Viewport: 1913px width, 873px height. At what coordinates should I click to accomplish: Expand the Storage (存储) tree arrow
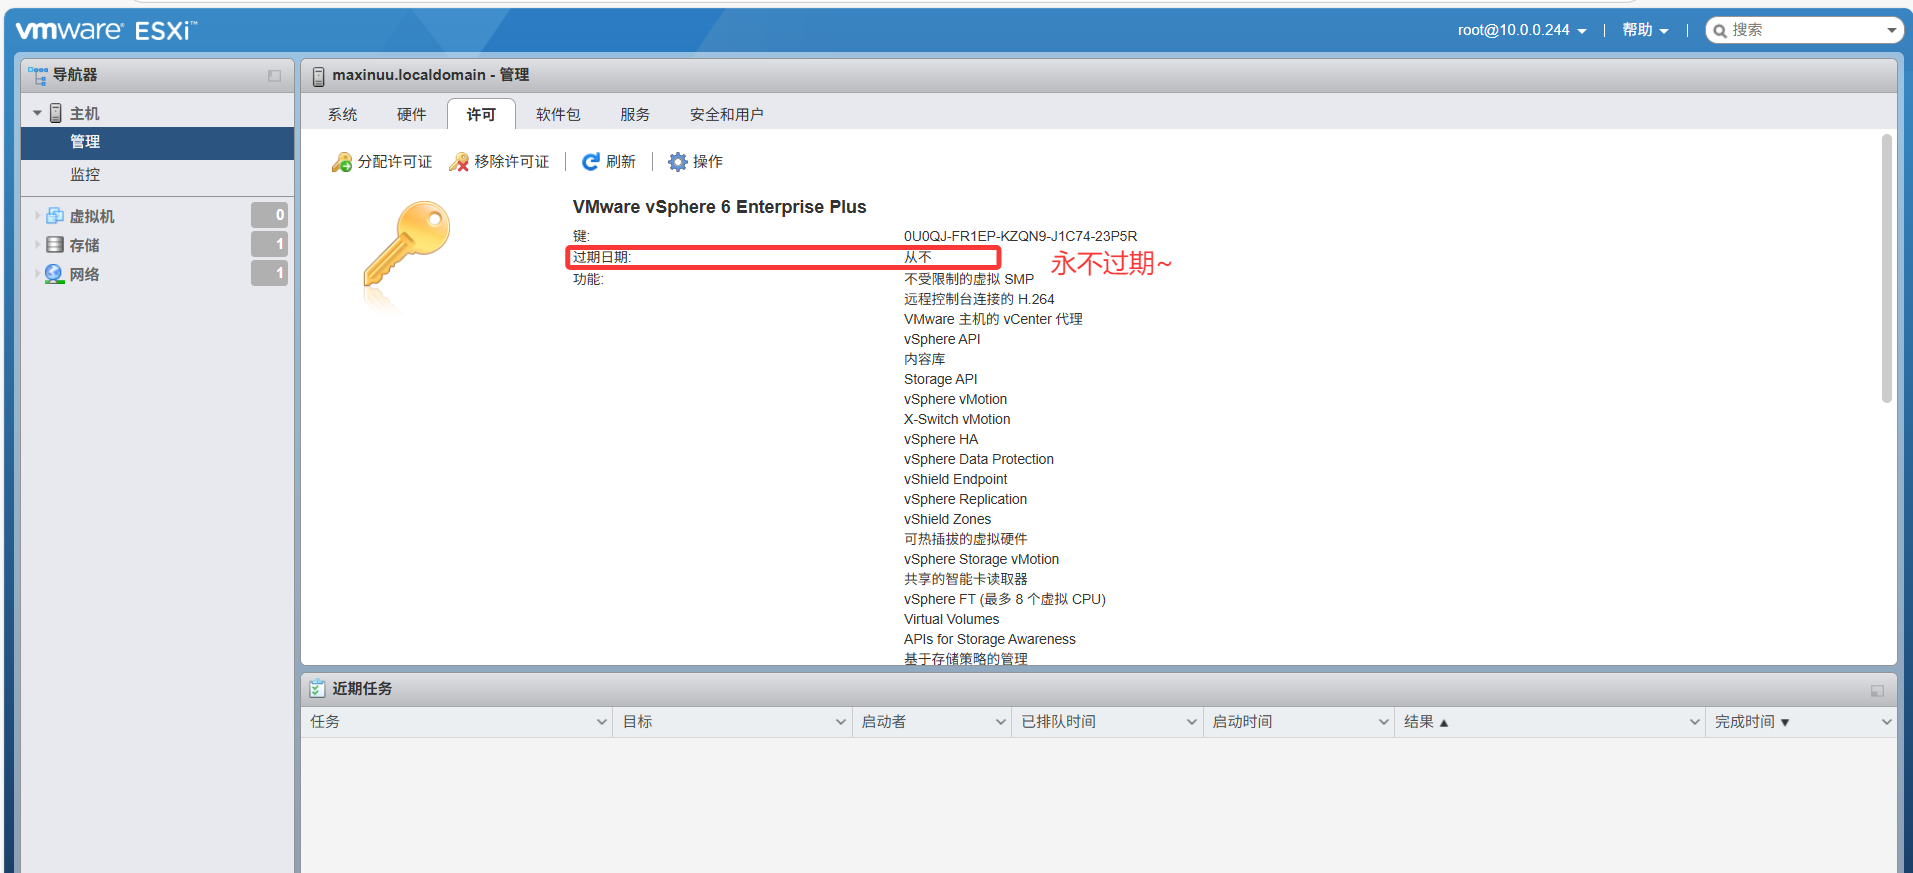pos(38,245)
